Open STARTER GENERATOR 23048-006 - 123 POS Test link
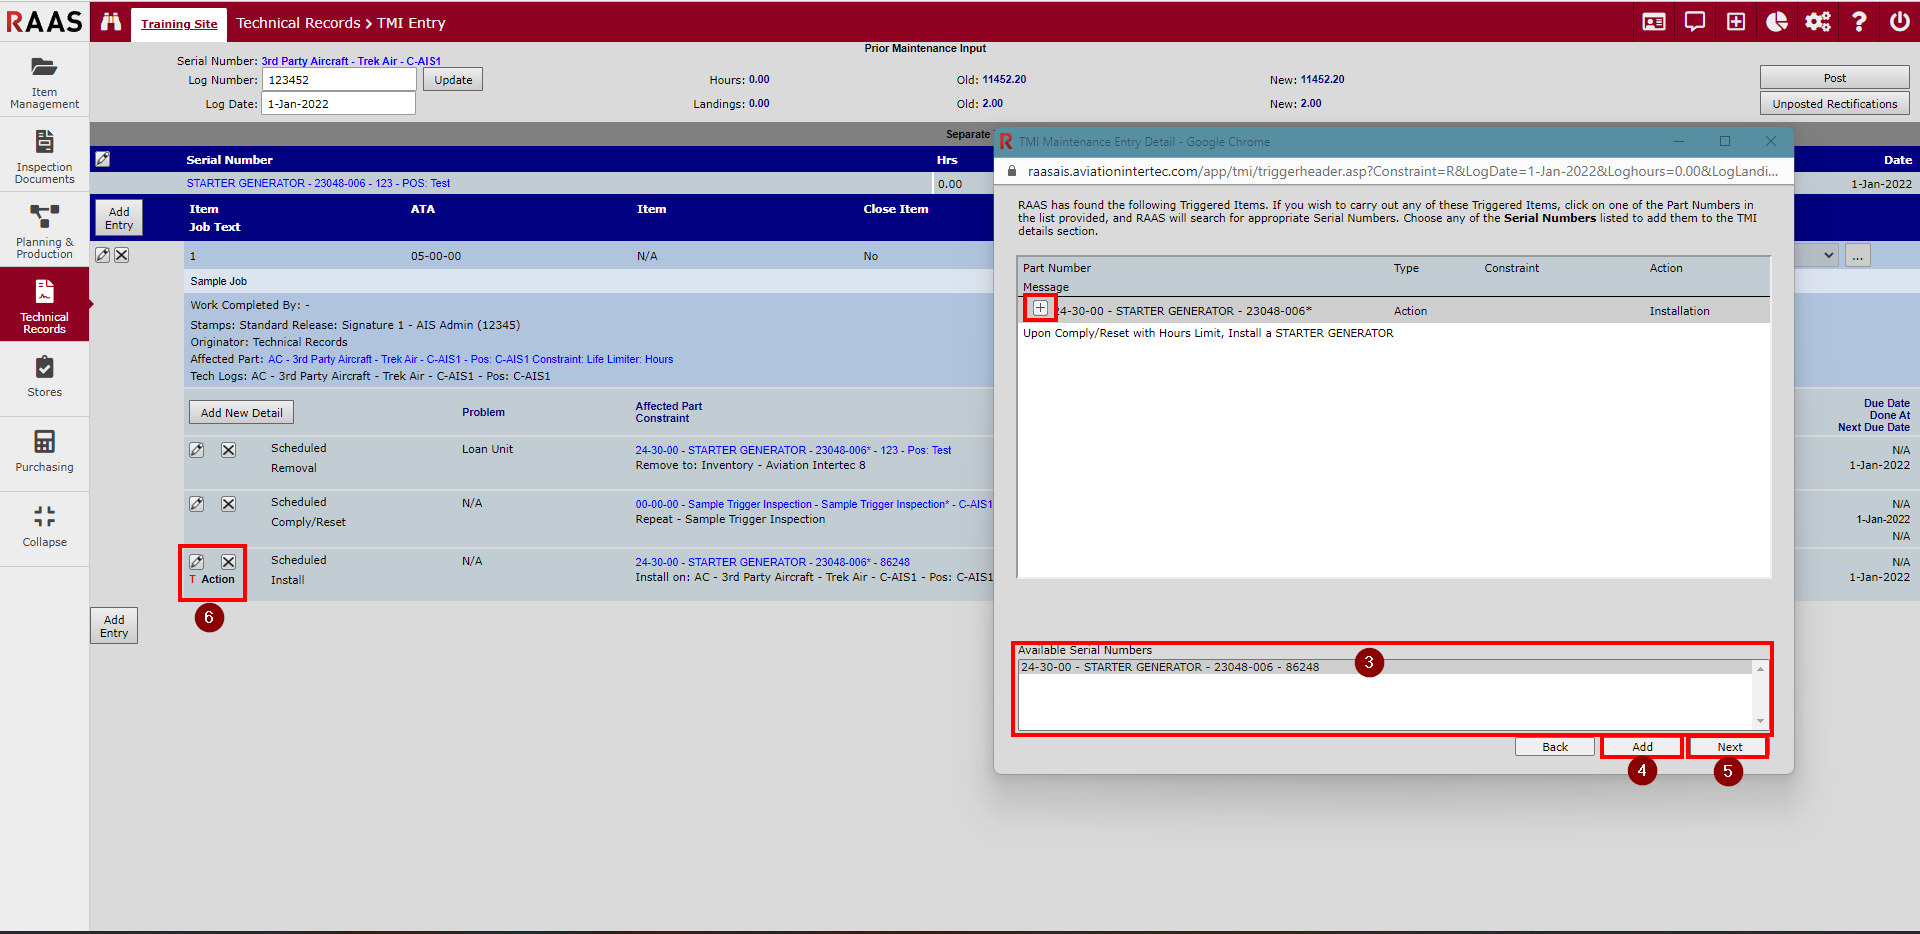This screenshot has width=1920, height=934. (x=318, y=183)
